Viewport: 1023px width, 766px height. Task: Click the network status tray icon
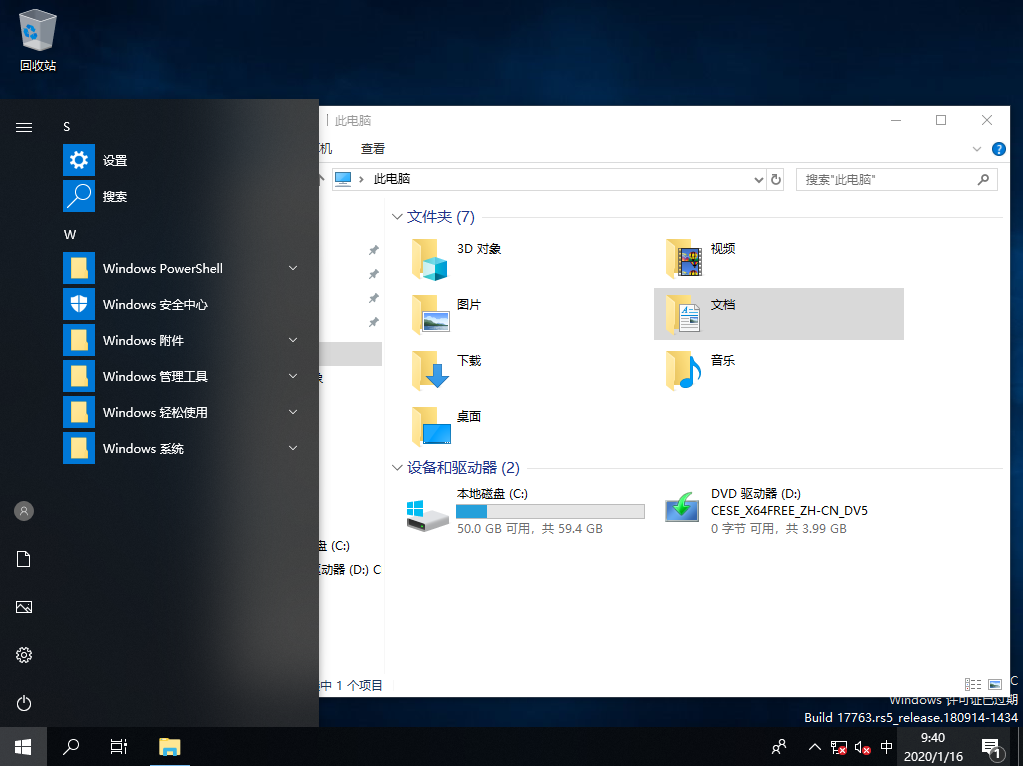[838, 747]
